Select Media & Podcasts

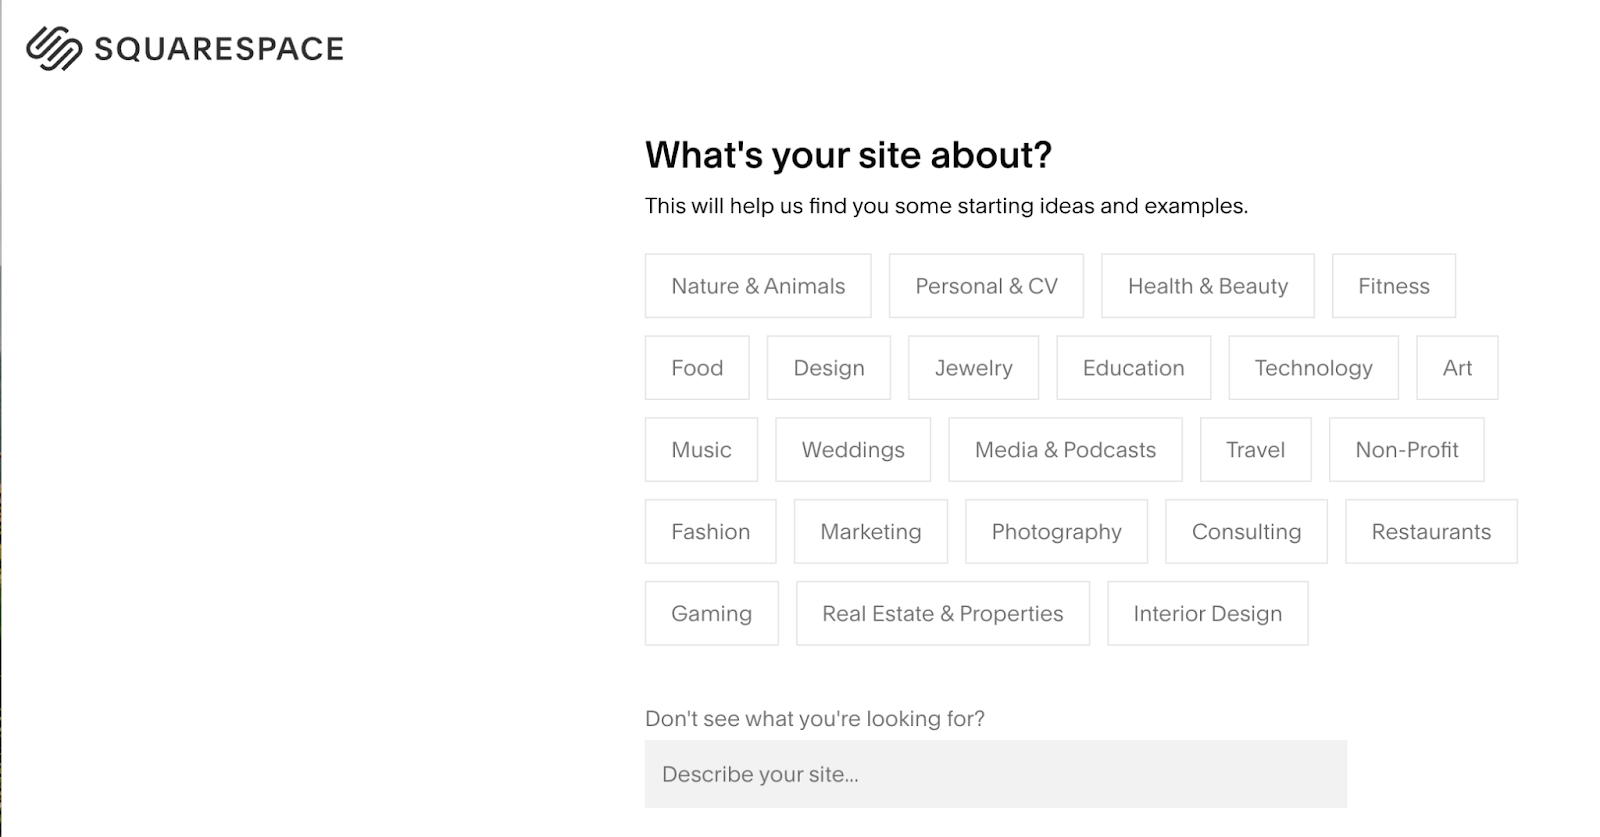point(1064,450)
